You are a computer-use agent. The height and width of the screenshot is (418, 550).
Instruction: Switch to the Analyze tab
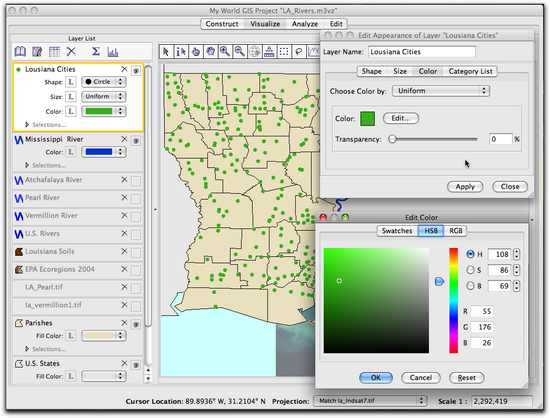305,24
